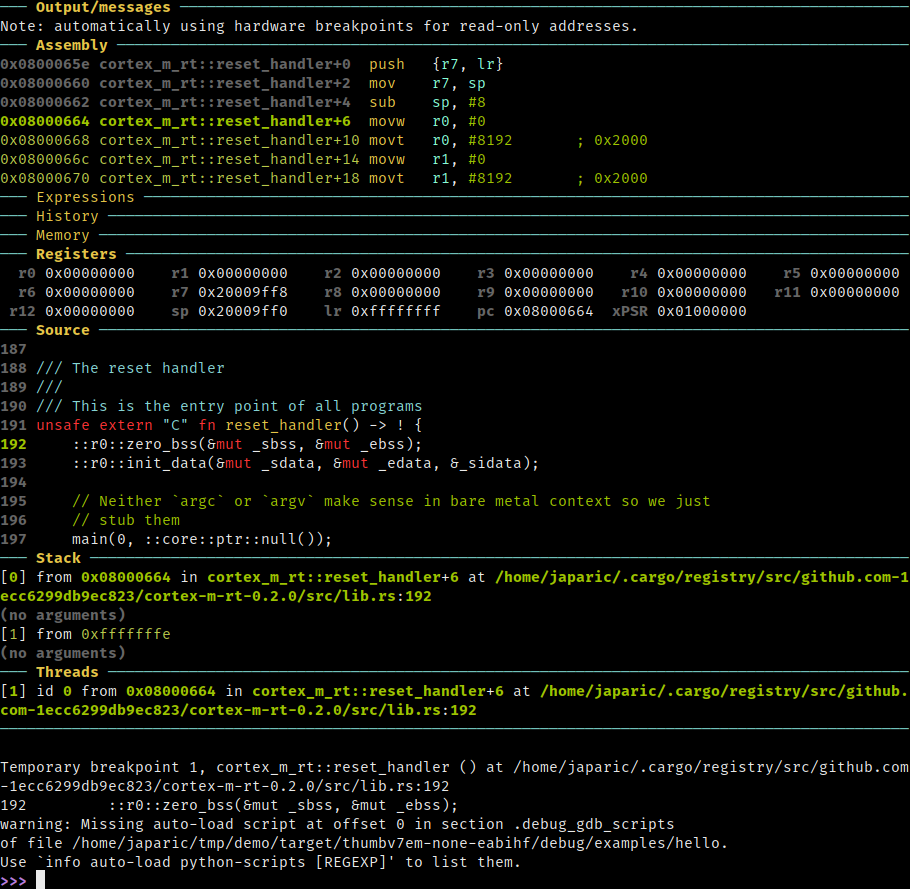Click the Threads section header

point(67,672)
